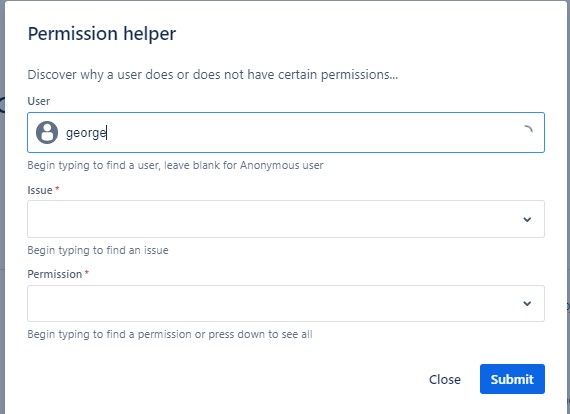Expand the Issue dropdown chevron
Screen dimensions: 570x414
(527, 219)
